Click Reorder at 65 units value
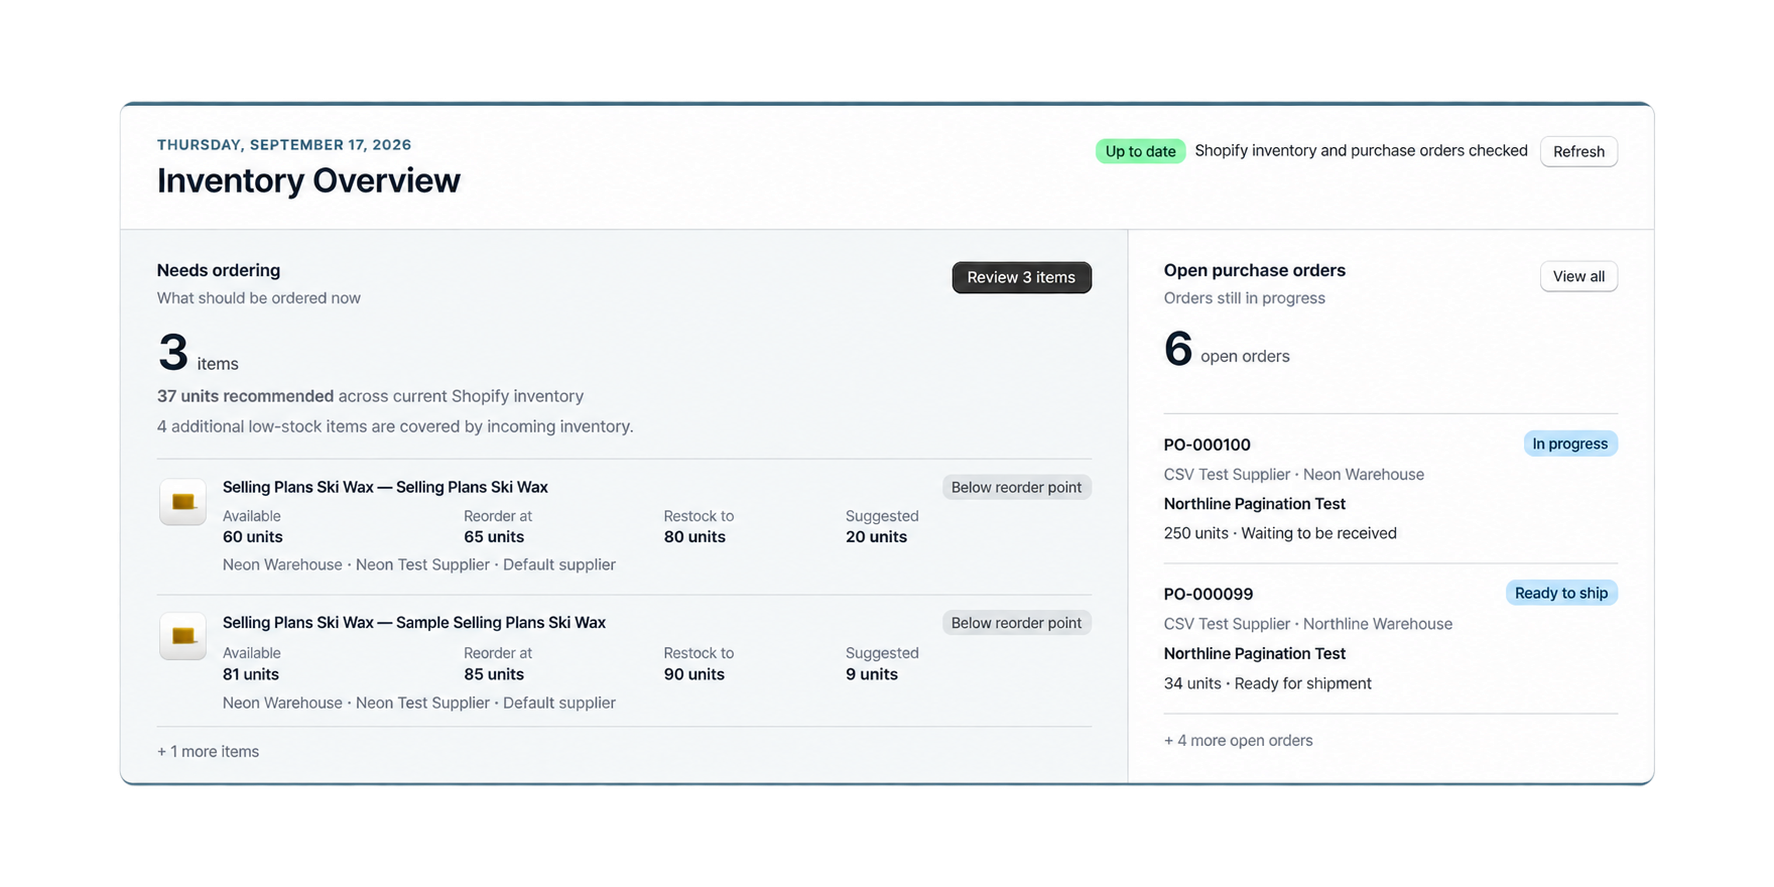This screenshot has height=887, width=1774. coord(494,537)
